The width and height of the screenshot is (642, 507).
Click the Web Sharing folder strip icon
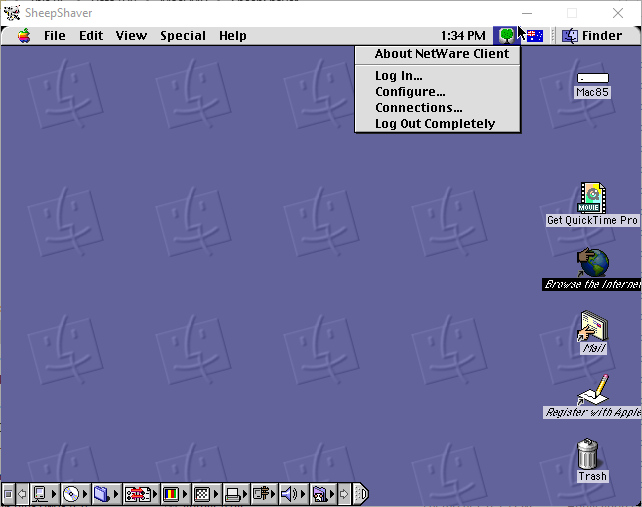(319, 494)
